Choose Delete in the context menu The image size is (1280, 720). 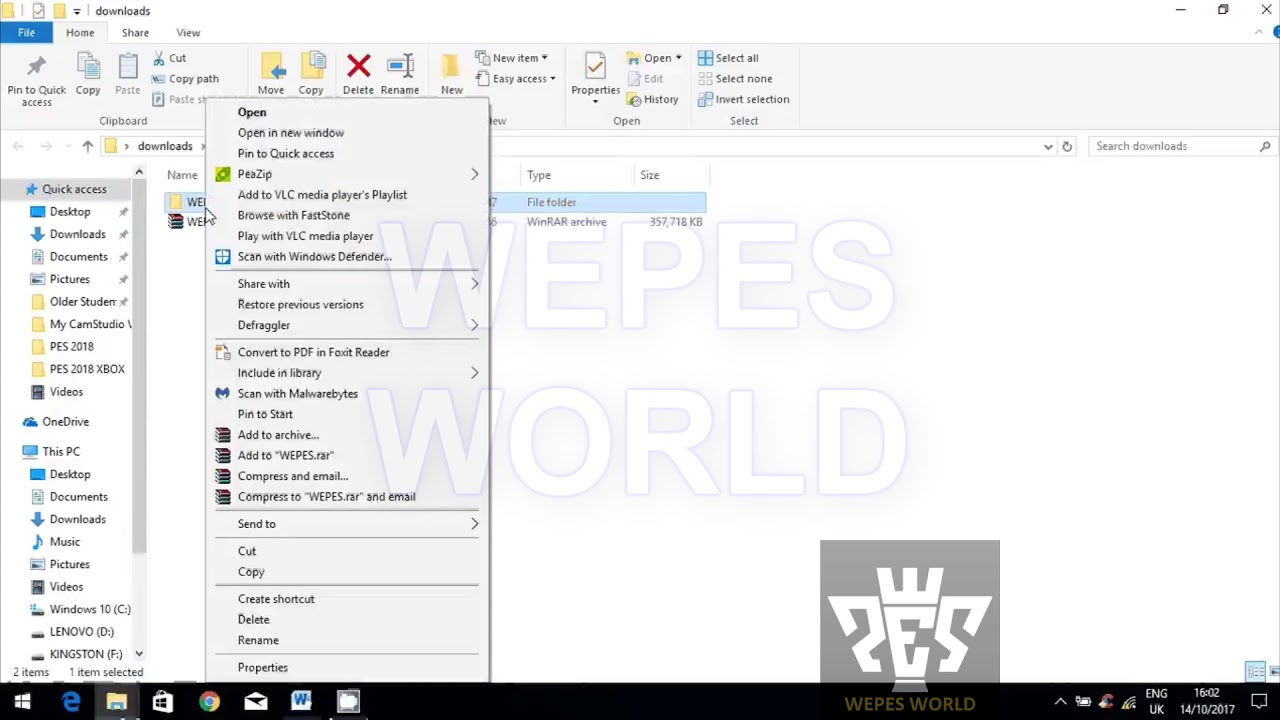click(x=253, y=620)
